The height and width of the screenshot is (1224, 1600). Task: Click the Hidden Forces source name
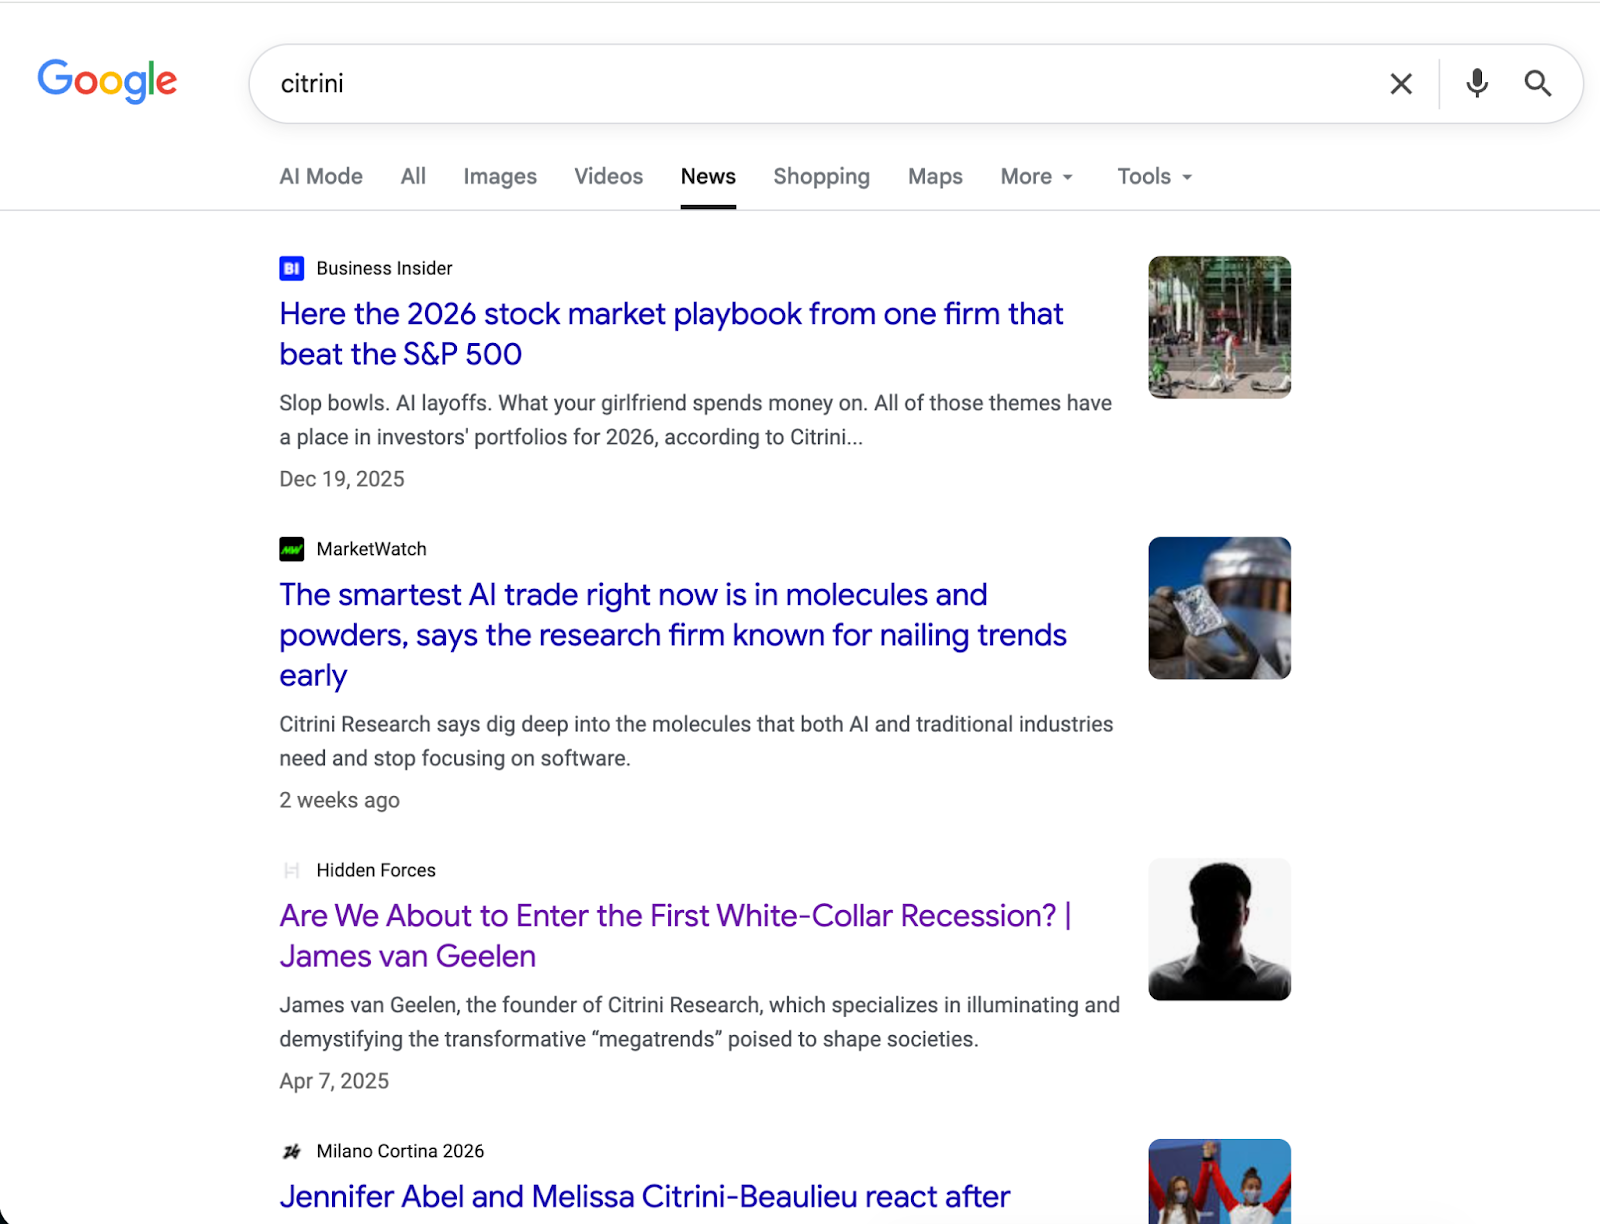point(376,871)
